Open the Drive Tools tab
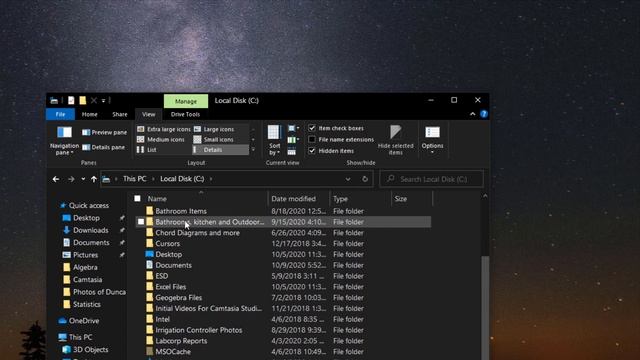 click(x=185, y=114)
